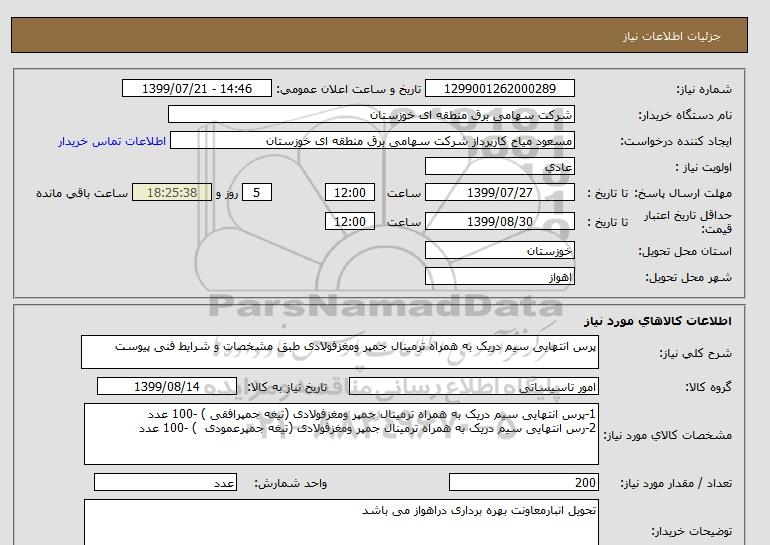The image size is (770, 545).
Task: Click the price validity hour field
Action: (352, 222)
